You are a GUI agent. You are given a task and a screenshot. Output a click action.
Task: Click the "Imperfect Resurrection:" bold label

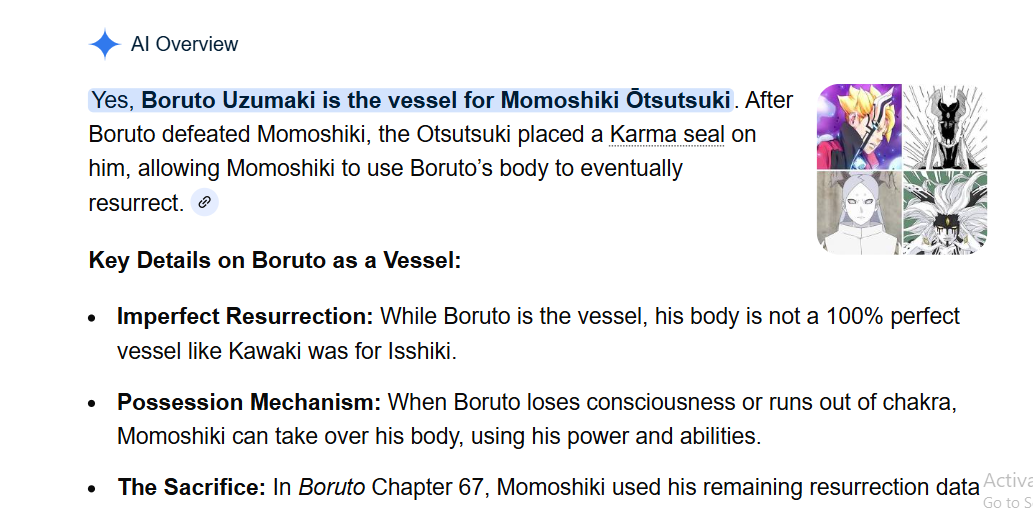pyautogui.click(x=245, y=316)
